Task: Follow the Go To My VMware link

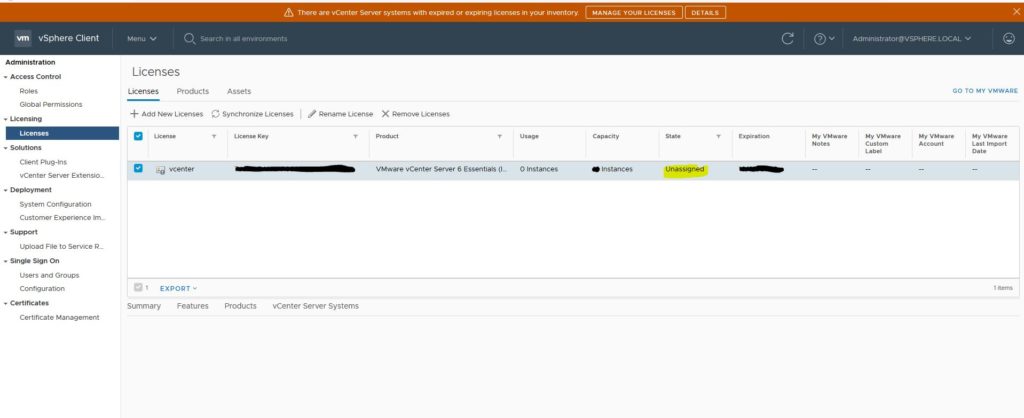Action: (x=985, y=91)
